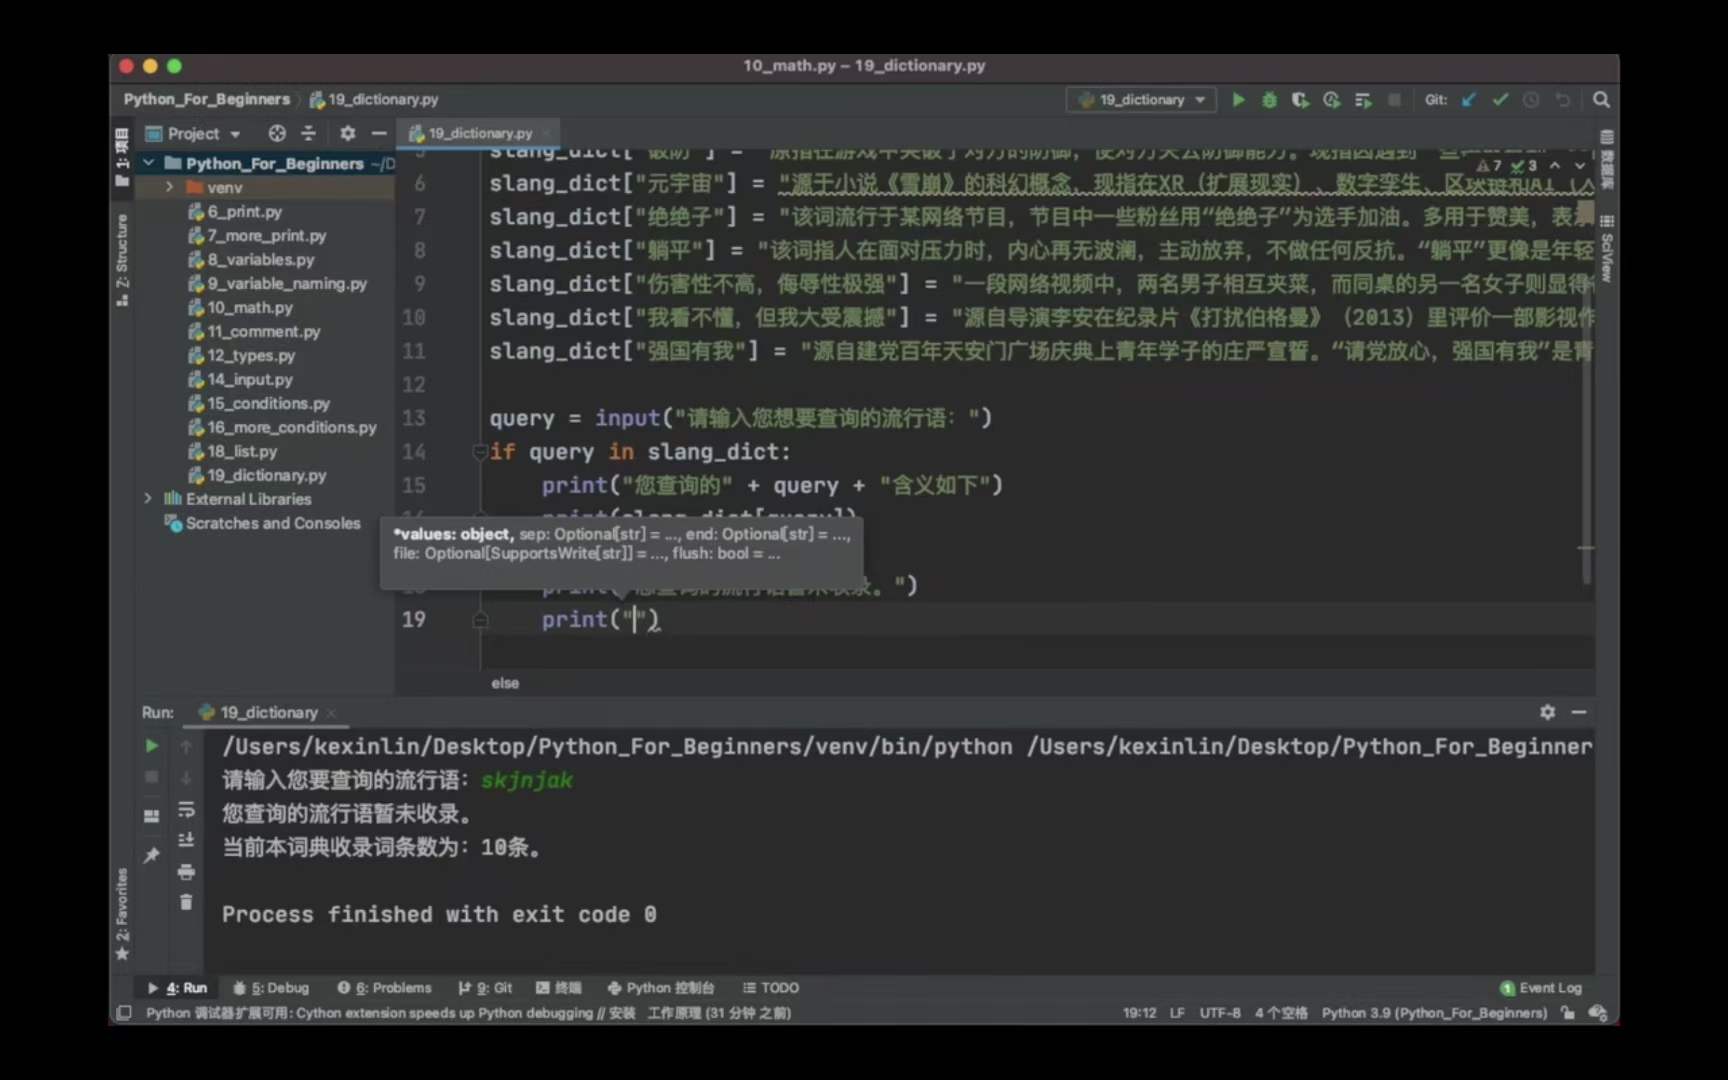Collapse all items in the Project panel
The width and height of the screenshot is (1728, 1080).
click(x=308, y=133)
